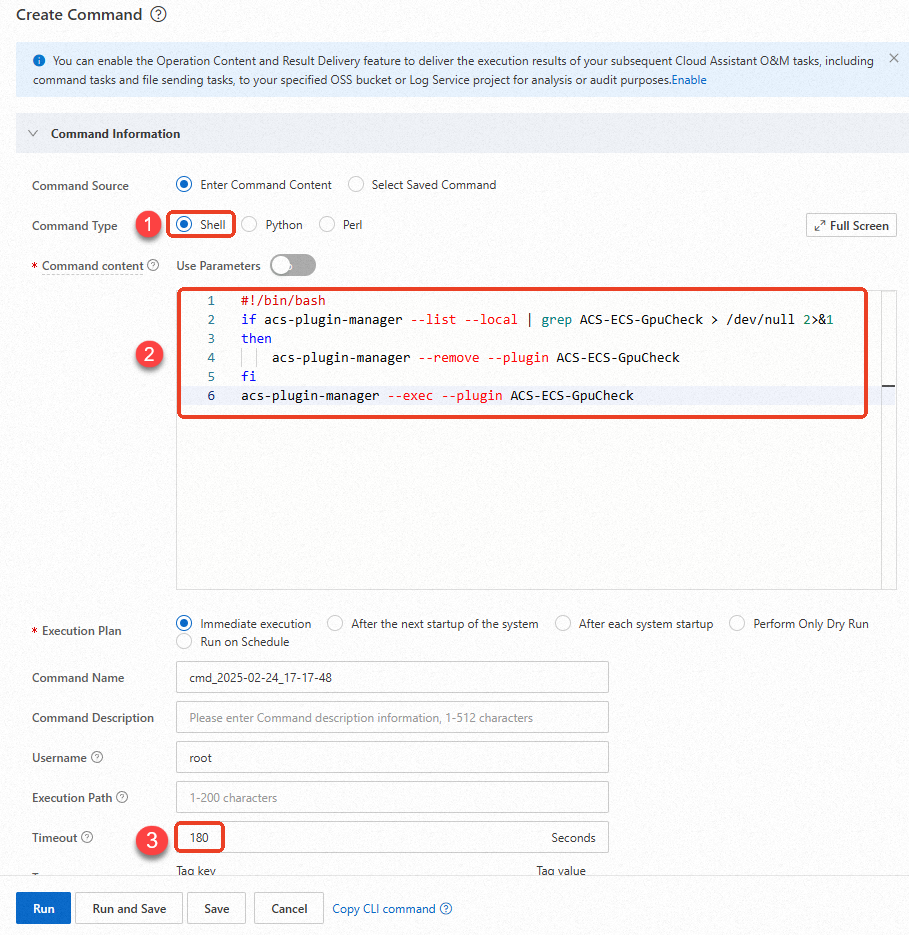Click the blue info icon in the banner

pyautogui.click(x=39, y=60)
